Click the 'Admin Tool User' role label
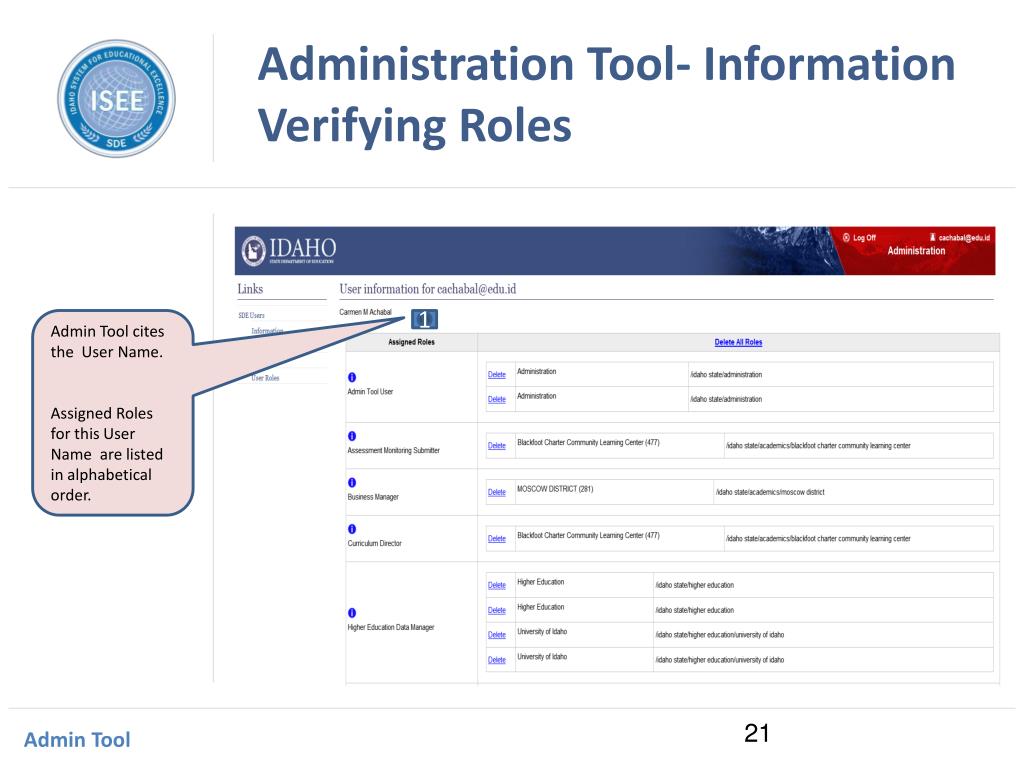Image resolution: width=1024 pixels, height=768 pixels. pos(370,392)
